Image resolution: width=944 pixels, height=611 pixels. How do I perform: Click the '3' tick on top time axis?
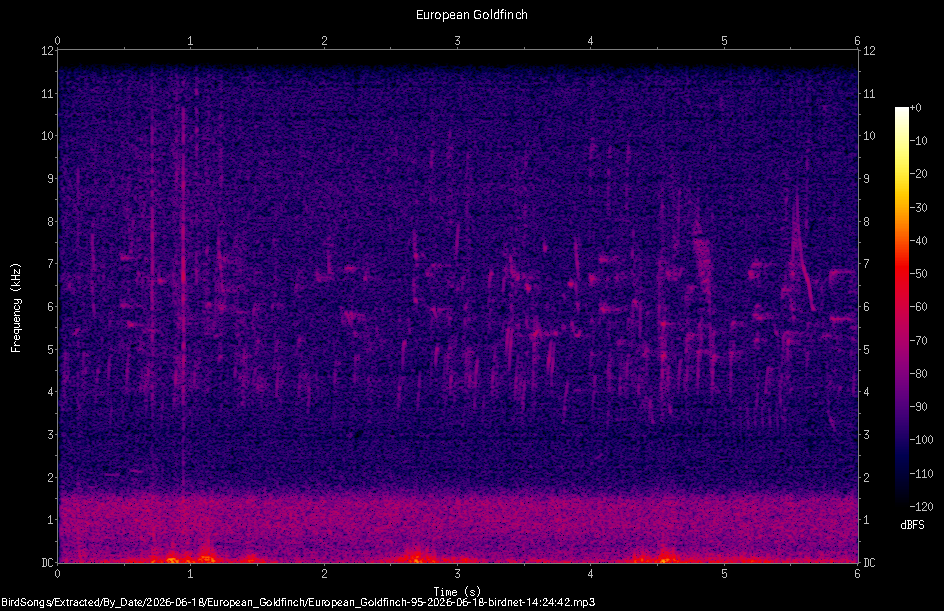click(x=458, y=41)
